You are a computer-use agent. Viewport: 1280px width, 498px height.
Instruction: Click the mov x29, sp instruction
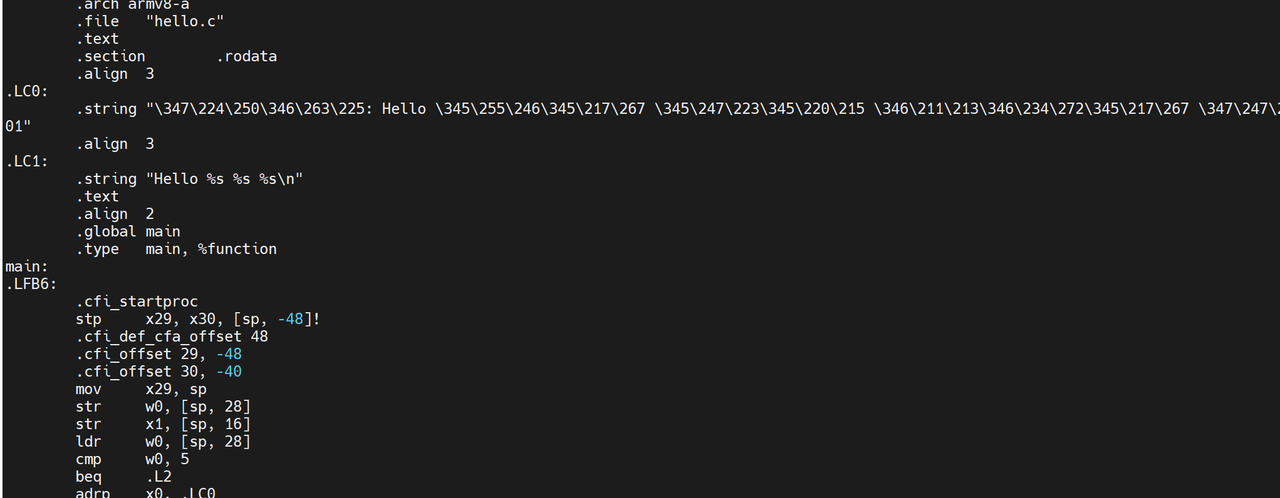tap(140, 389)
